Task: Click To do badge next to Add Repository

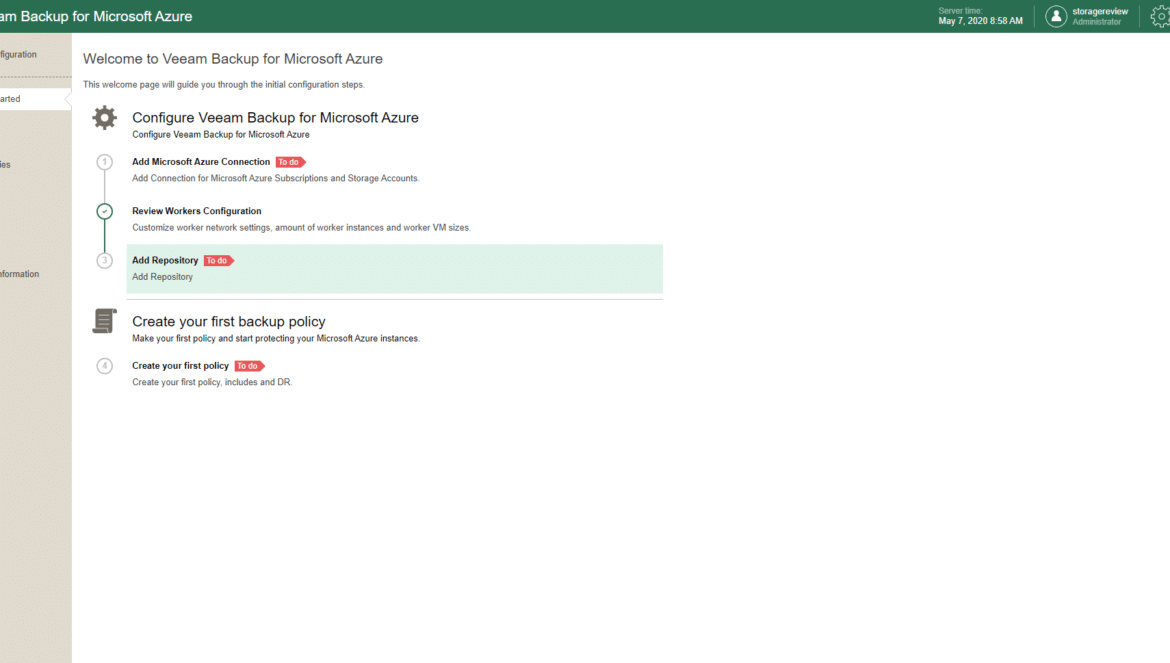Action: pyautogui.click(x=219, y=260)
